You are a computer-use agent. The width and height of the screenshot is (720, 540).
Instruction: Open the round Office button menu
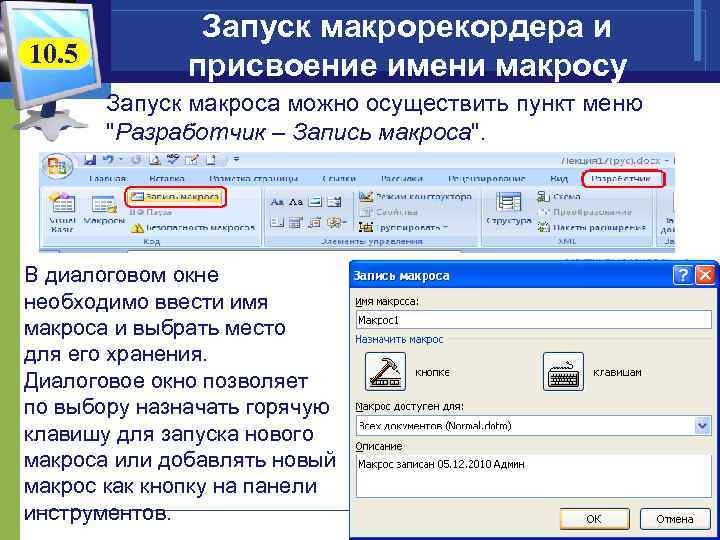[x=57, y=166]
